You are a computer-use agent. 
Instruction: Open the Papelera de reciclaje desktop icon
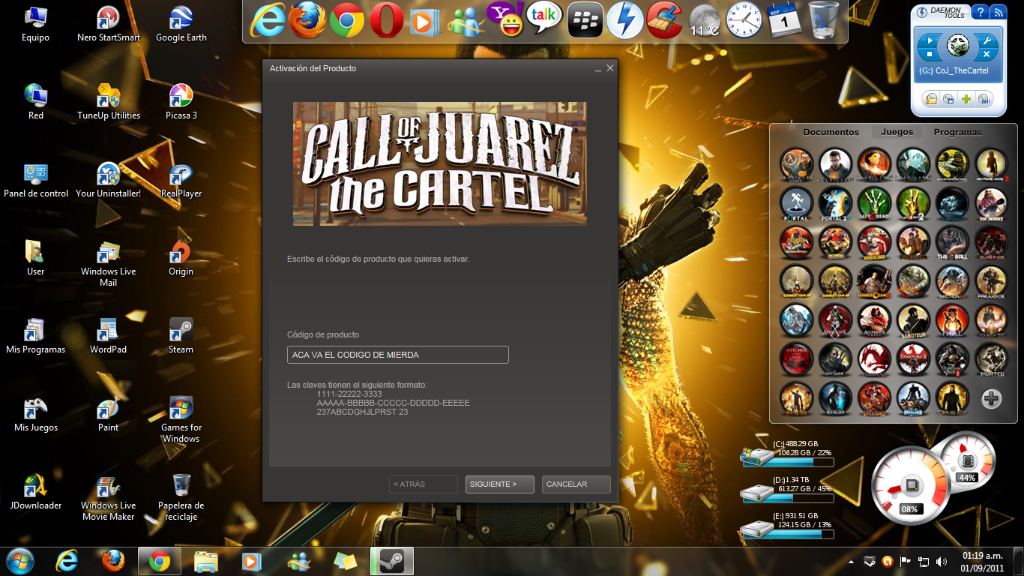pos(181,498)
